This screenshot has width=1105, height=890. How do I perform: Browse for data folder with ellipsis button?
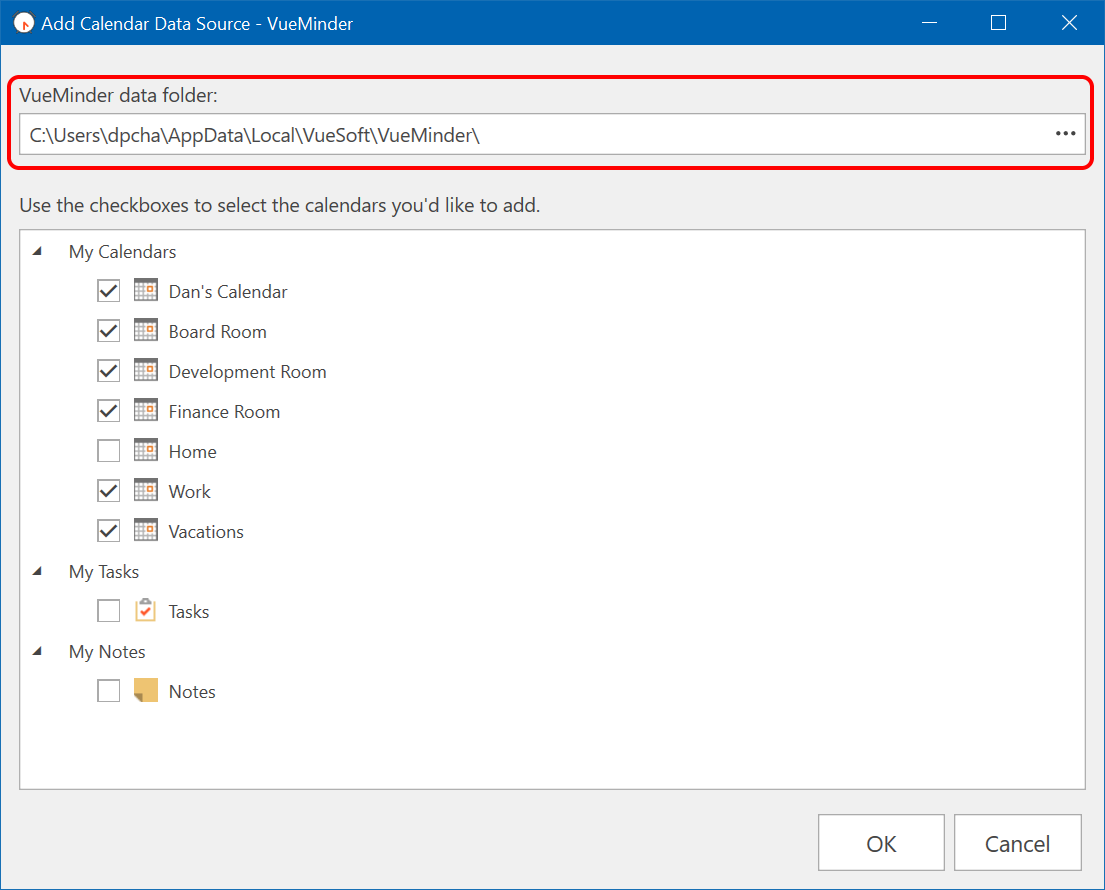[x=1065, y=134]
